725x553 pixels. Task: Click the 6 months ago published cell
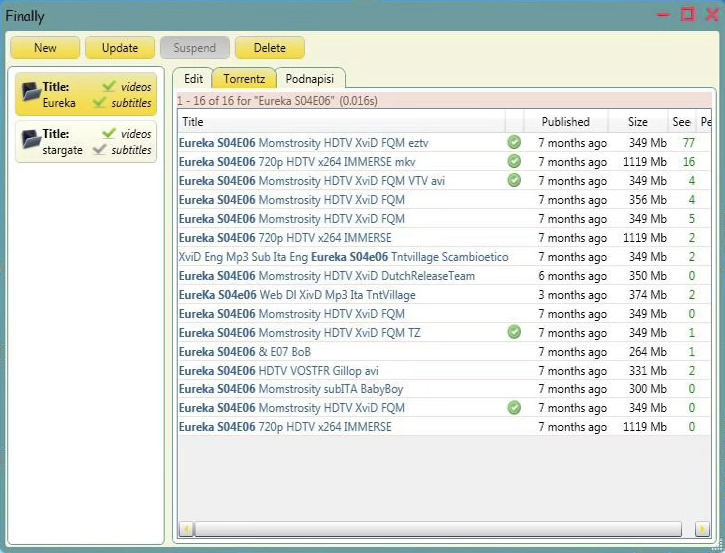click(x=572, y=276)
